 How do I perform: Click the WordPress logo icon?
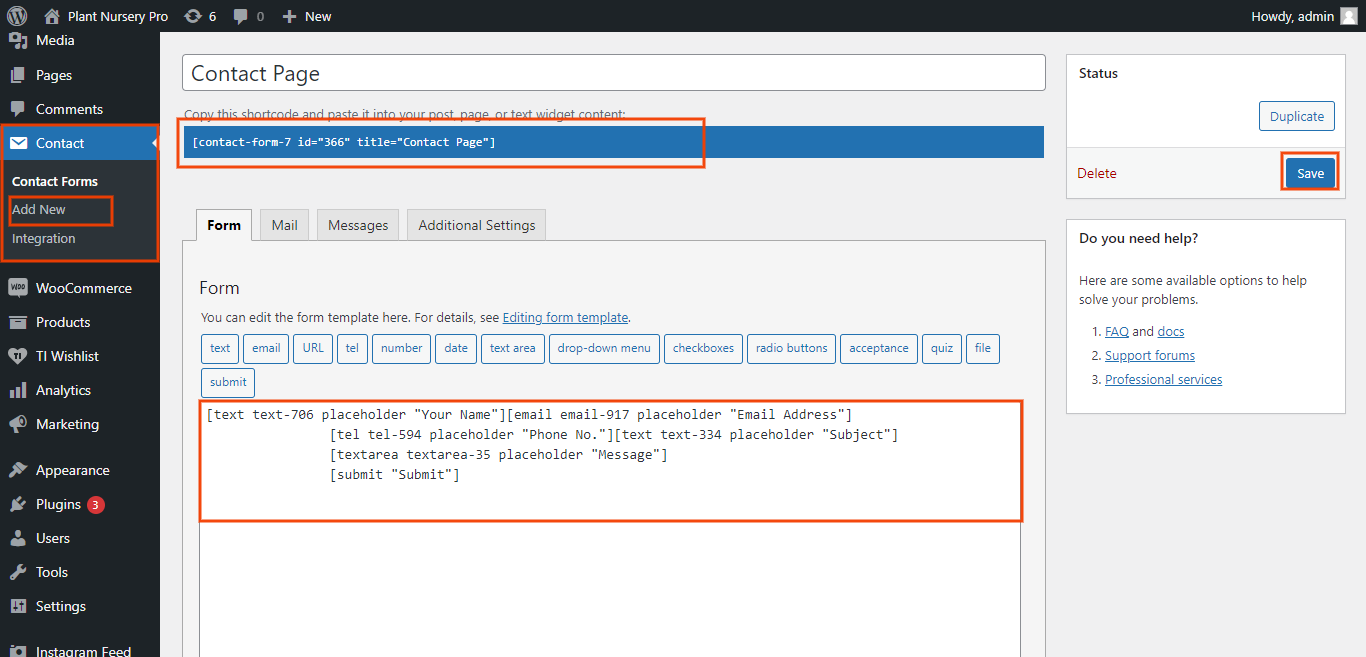pyautogui.click(x=17, y=16)
